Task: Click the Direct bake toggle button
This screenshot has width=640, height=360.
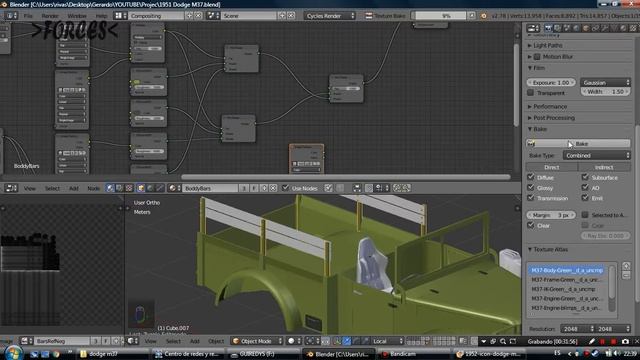Action: (551, 167)
